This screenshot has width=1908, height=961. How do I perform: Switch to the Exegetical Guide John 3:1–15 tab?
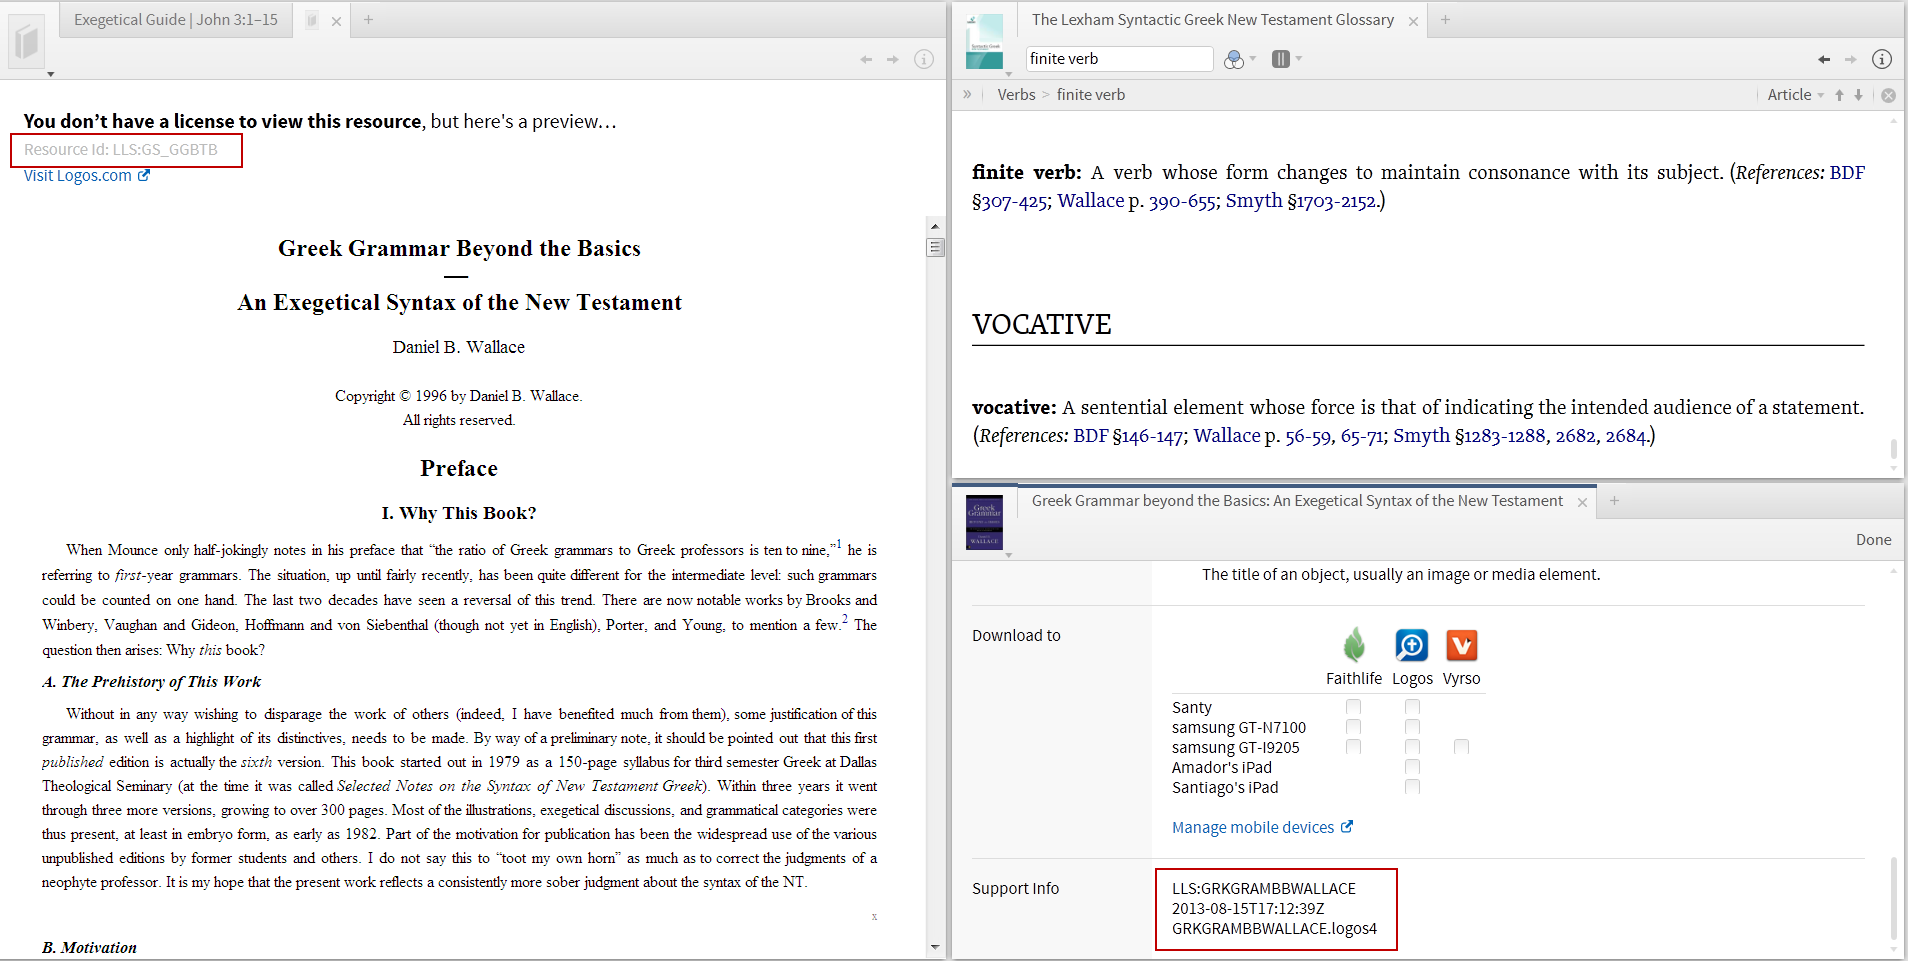(x=176, y=20)
